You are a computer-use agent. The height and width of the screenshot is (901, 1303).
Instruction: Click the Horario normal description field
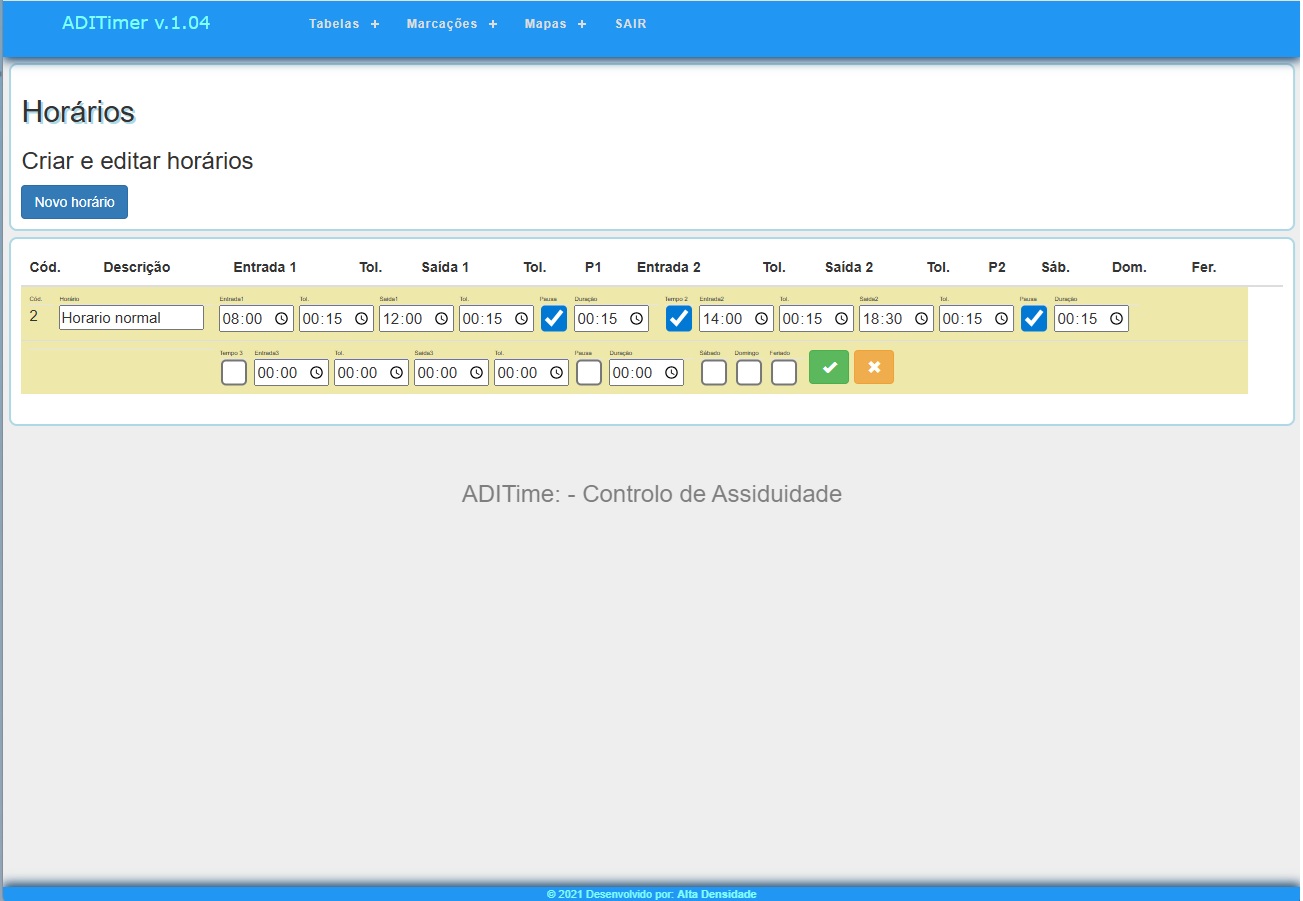tap(131, 319)
